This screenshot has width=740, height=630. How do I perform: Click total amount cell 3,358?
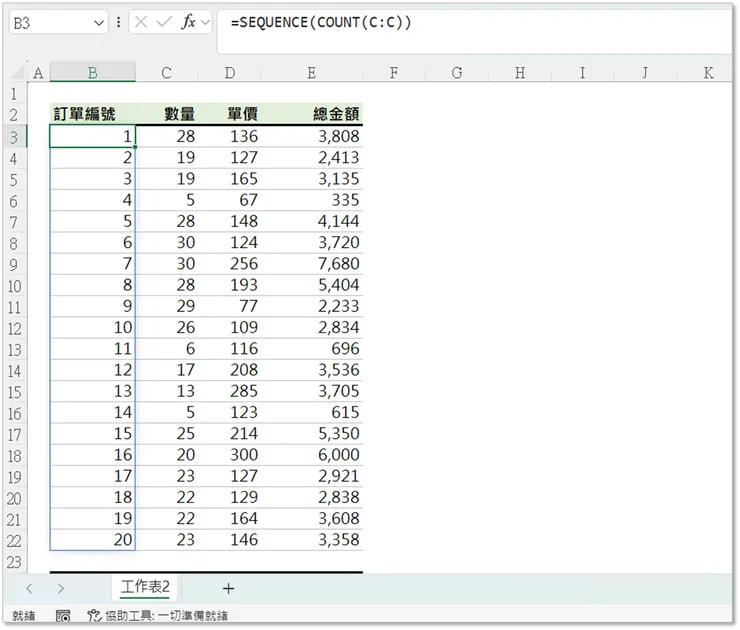312,540
